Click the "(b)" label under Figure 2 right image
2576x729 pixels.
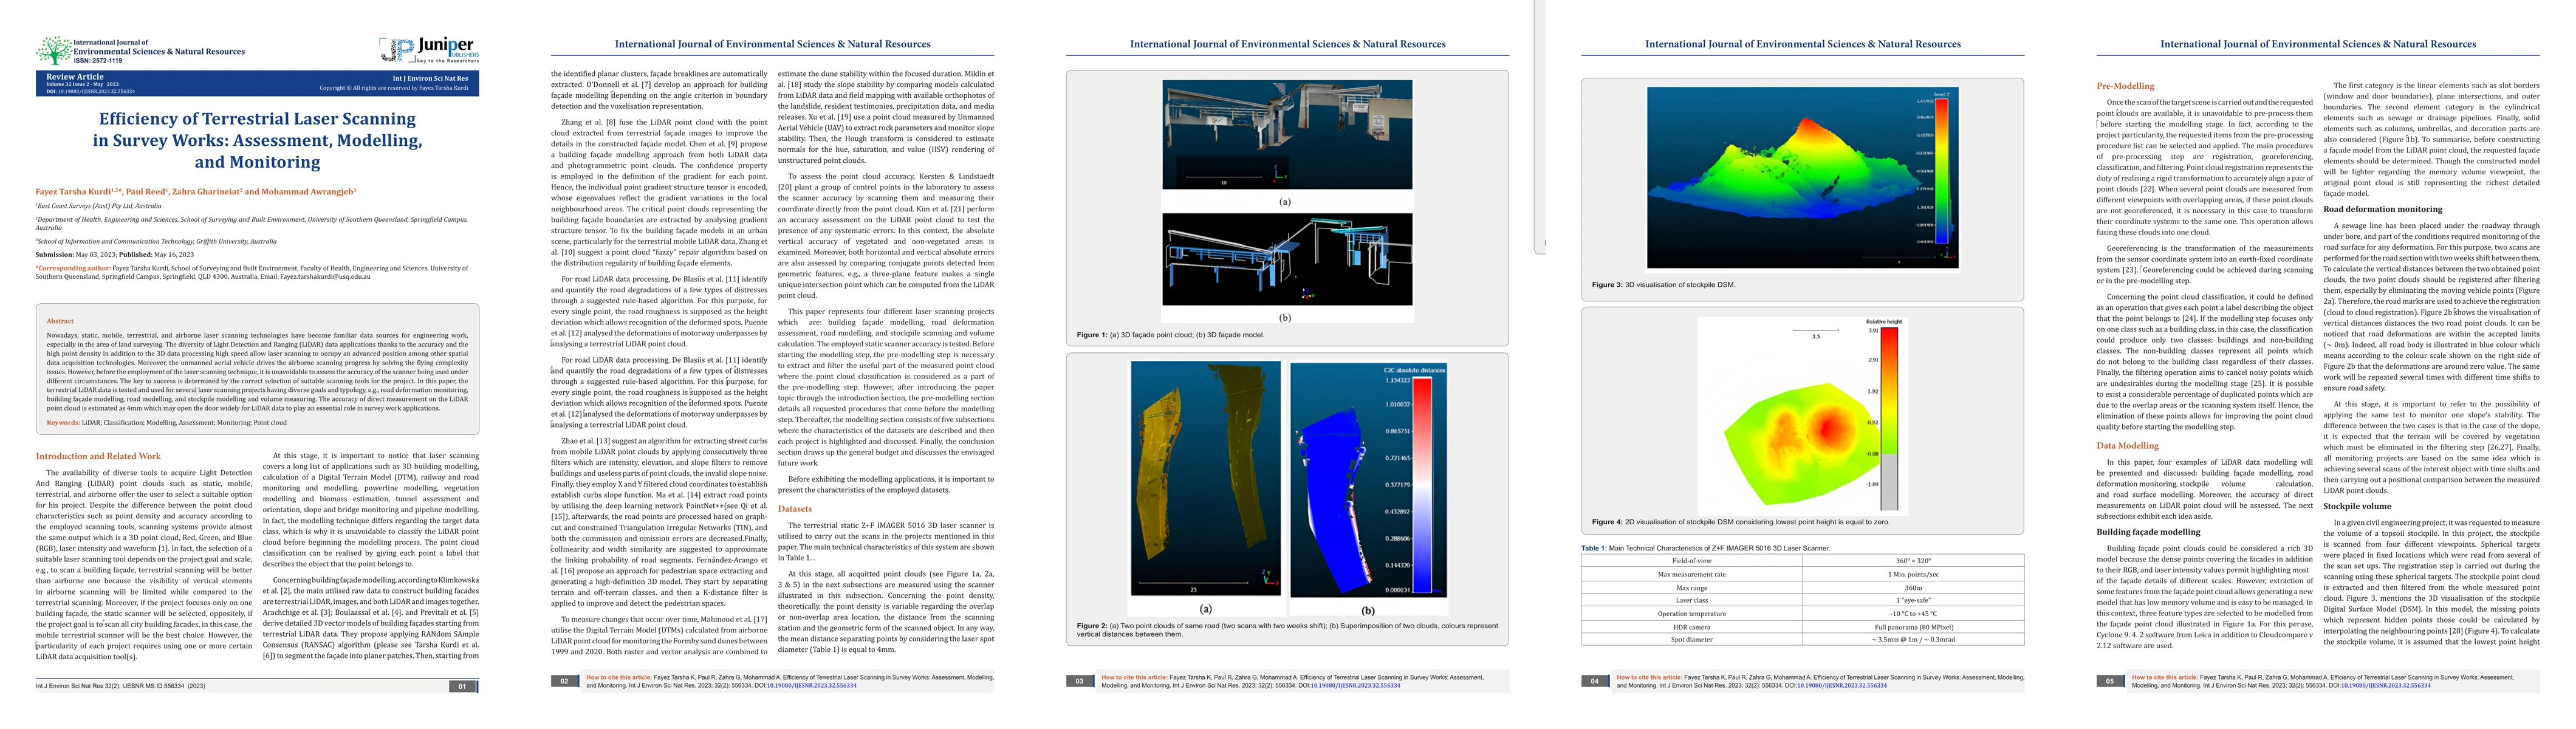coord(1367,611)
